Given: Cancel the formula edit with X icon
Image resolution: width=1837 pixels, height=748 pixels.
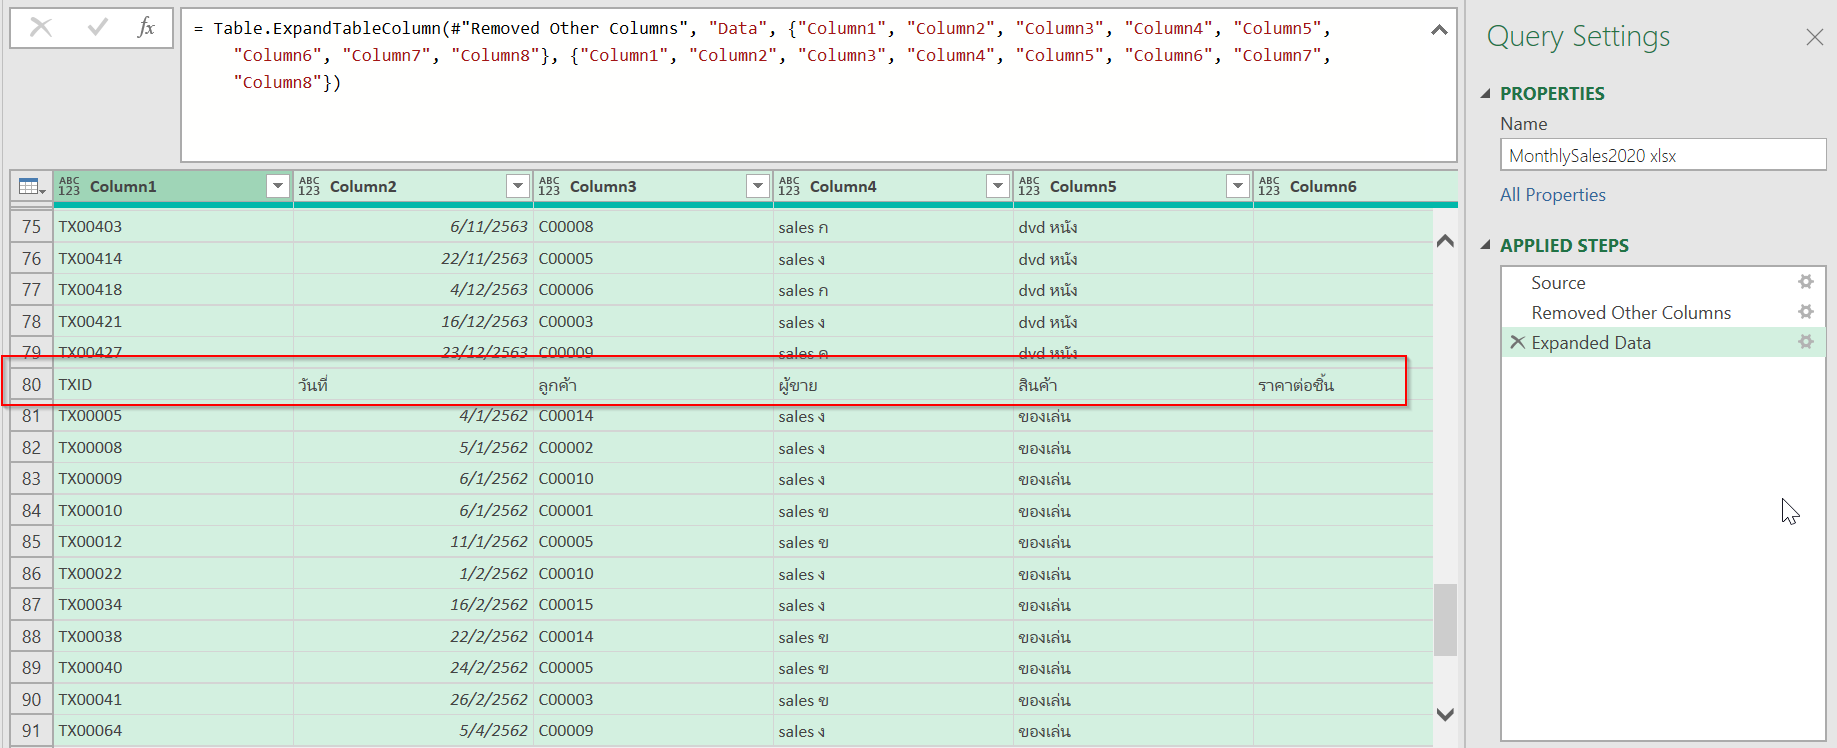Looking at the screenshot, I should [x=41, y=28].
